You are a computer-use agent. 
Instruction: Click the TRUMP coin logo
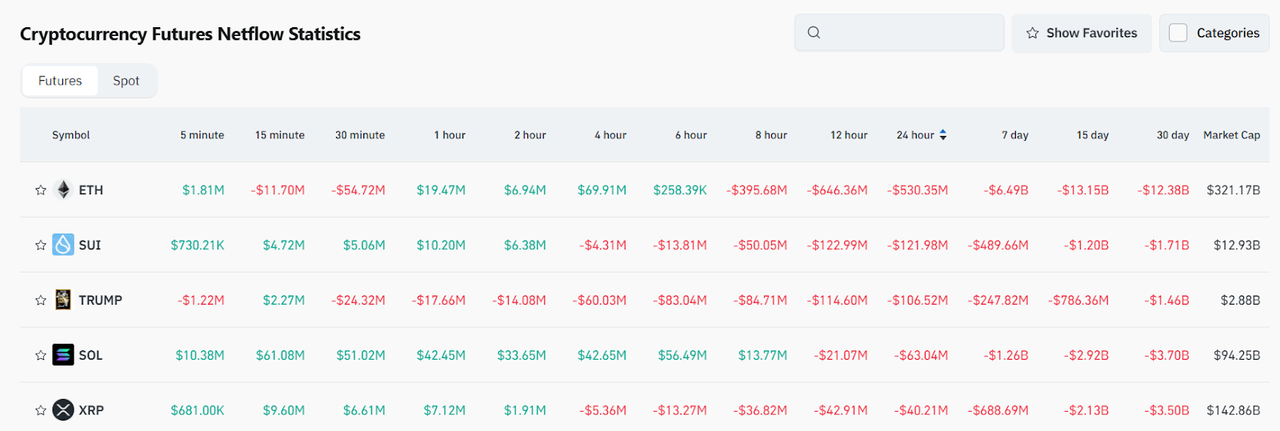coord(63,300)
